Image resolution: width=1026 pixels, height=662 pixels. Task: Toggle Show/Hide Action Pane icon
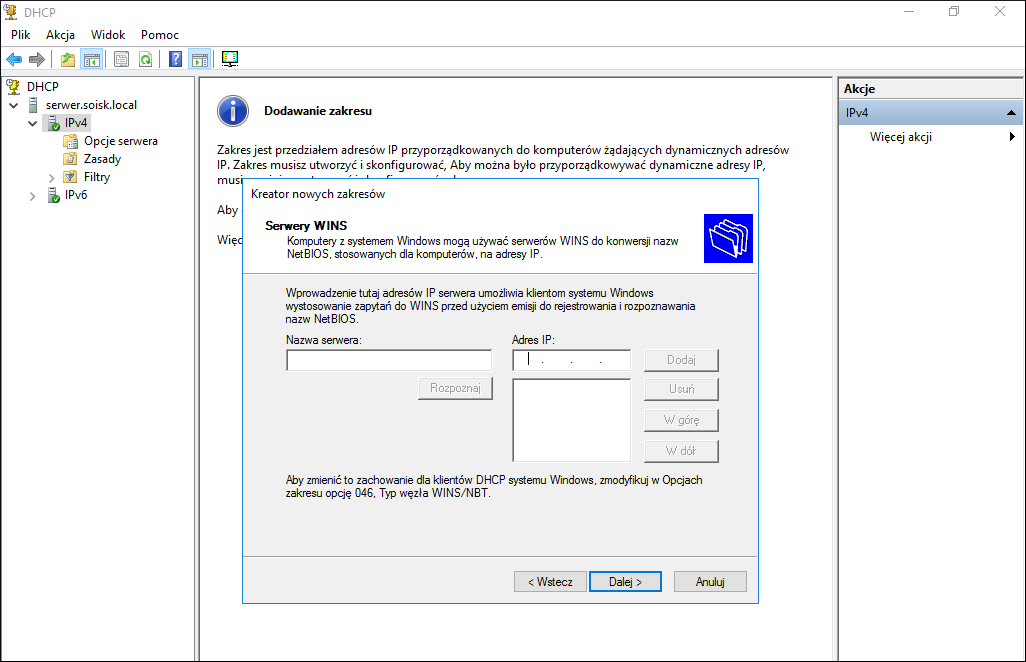(x=200, y=60)
